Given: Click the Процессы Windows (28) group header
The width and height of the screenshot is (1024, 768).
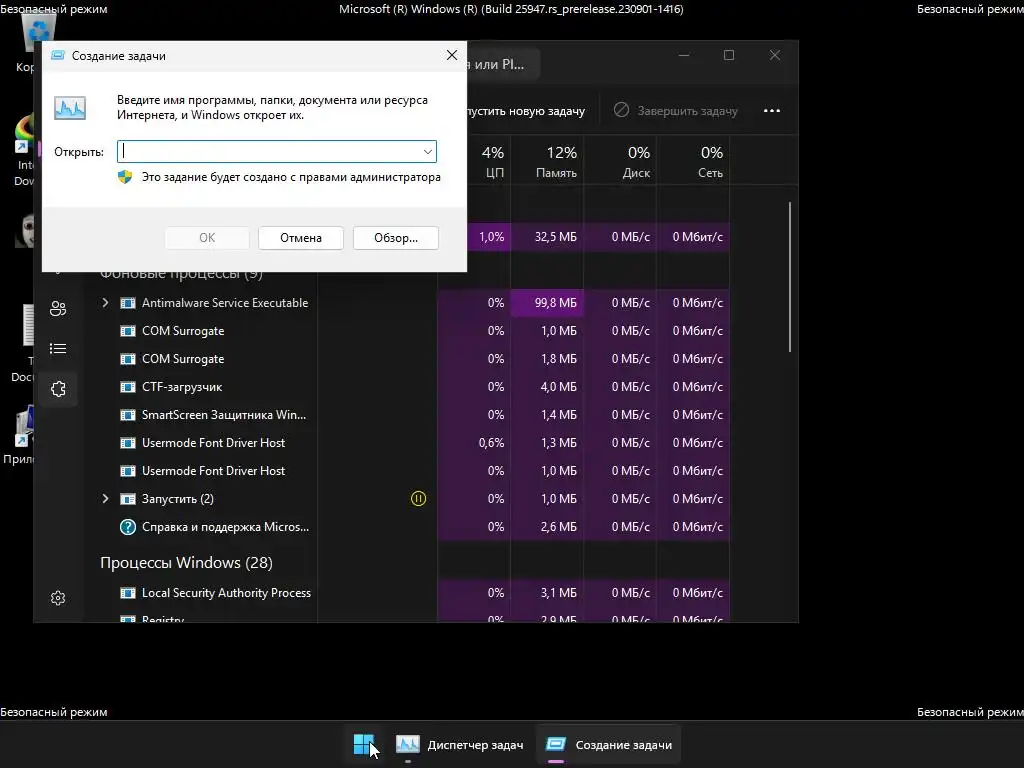Looking at the screenshot, I should (x=186, y=563).
